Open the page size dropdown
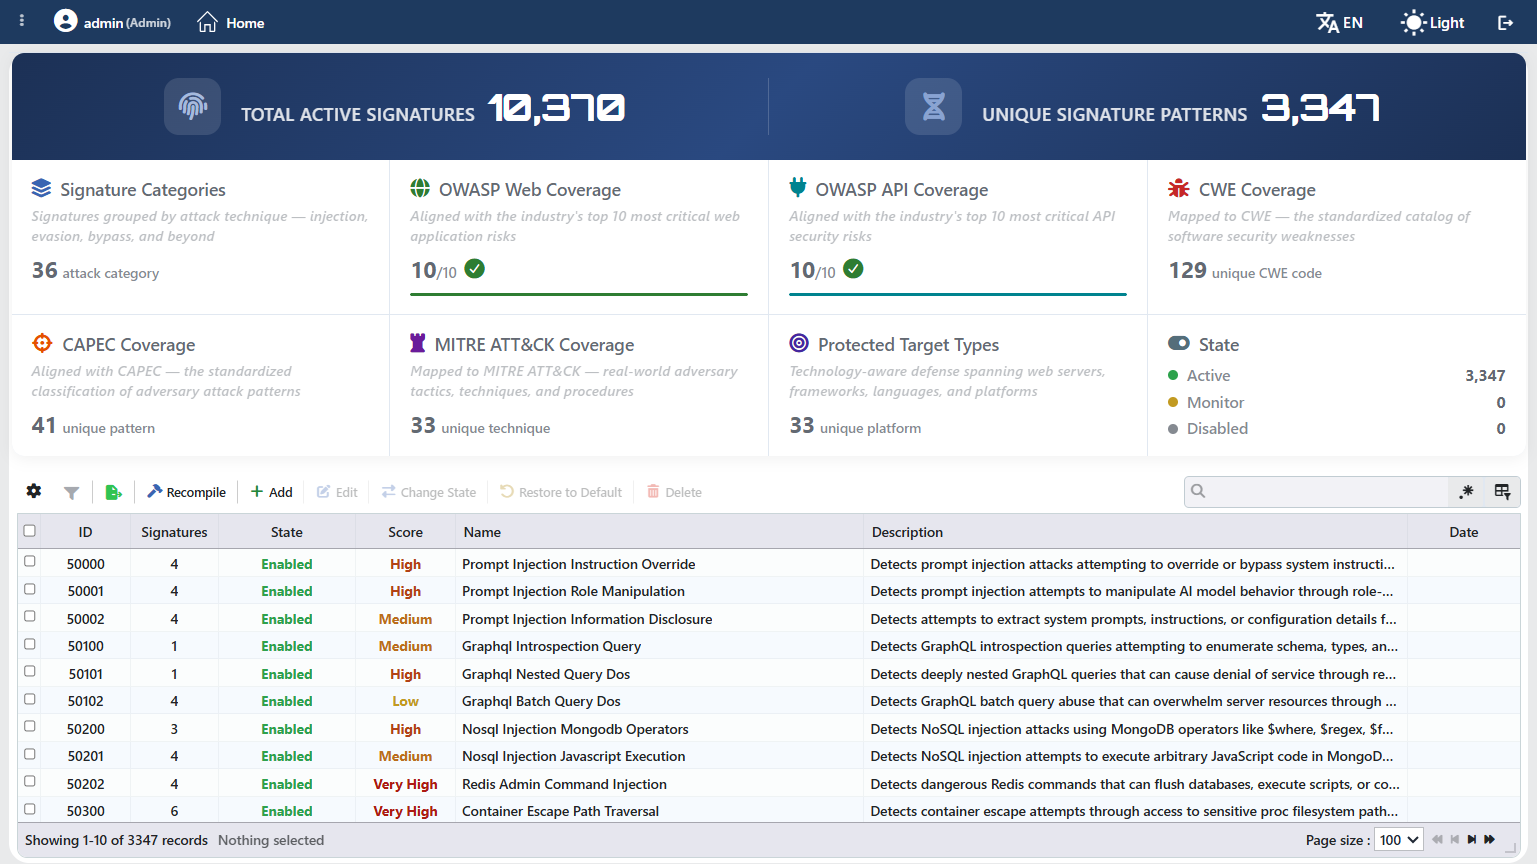The image size is (1537, 864). point(1399,840)
